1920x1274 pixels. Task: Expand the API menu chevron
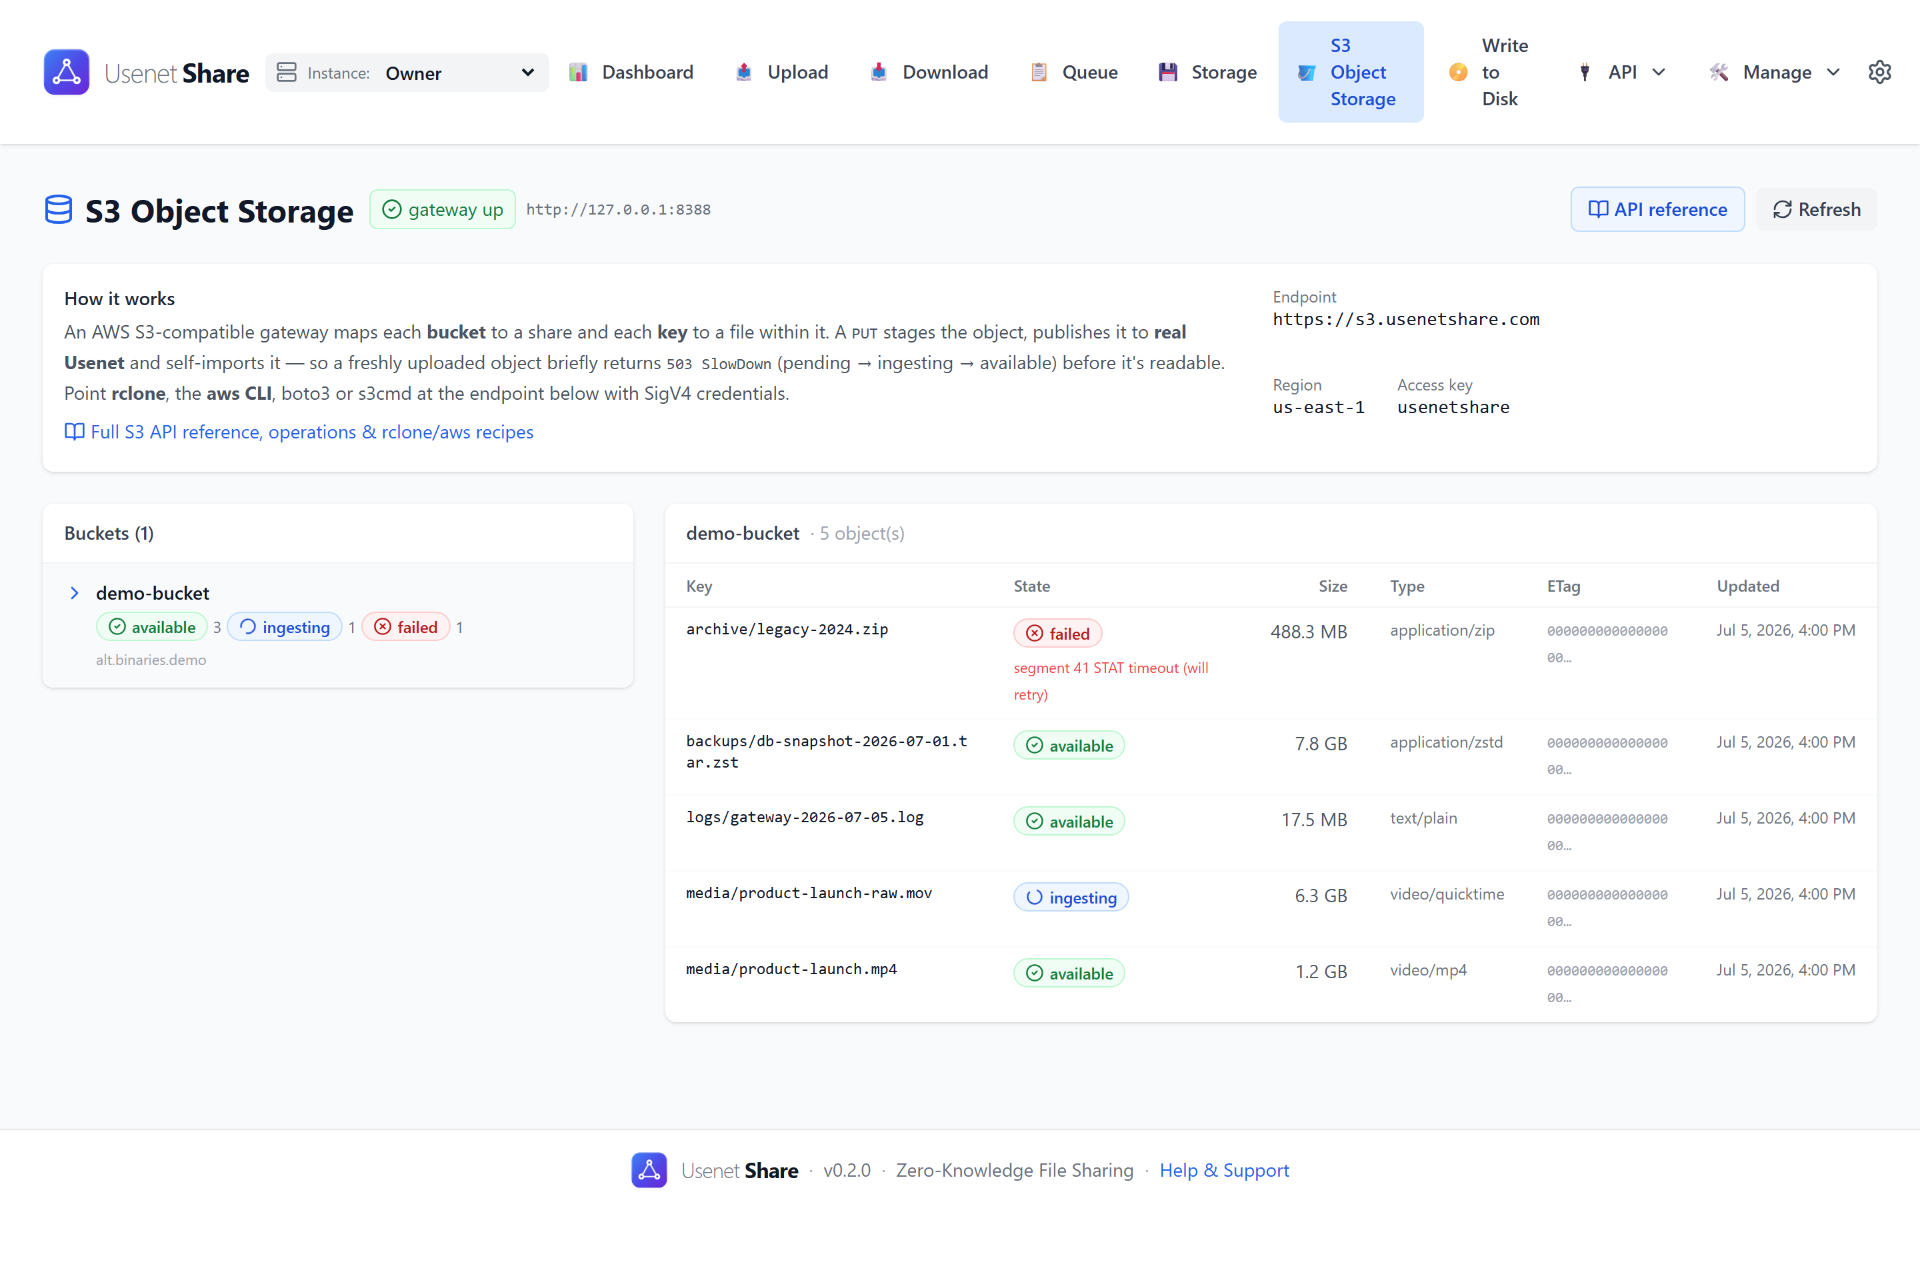[1659, 72]
